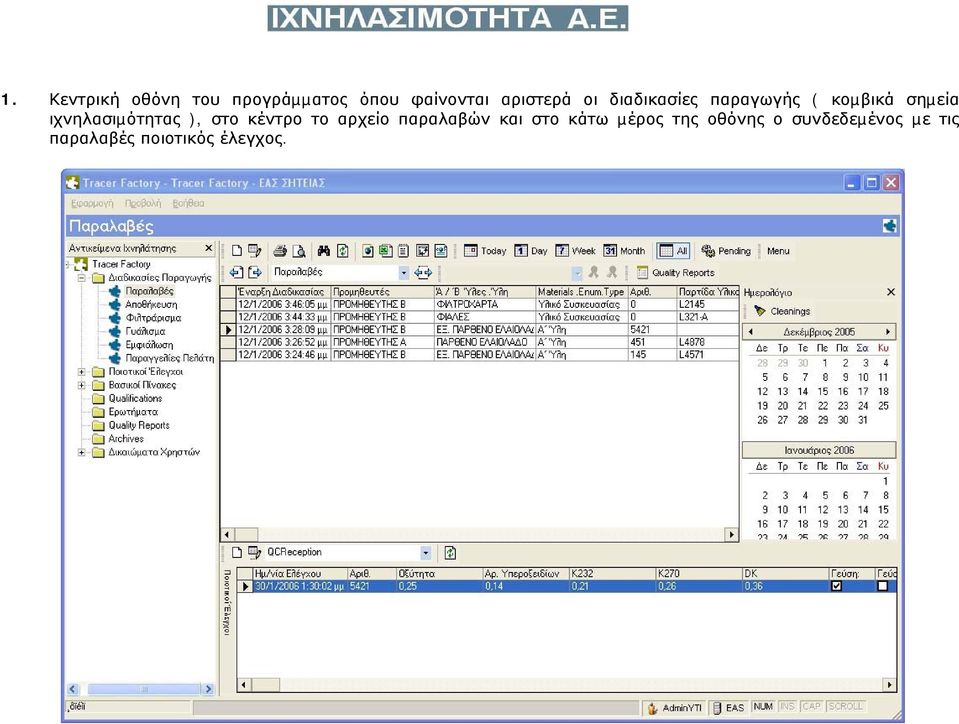Click the AdminYTI user icon in the status bar
959x724 pixels.
(653, 708)
